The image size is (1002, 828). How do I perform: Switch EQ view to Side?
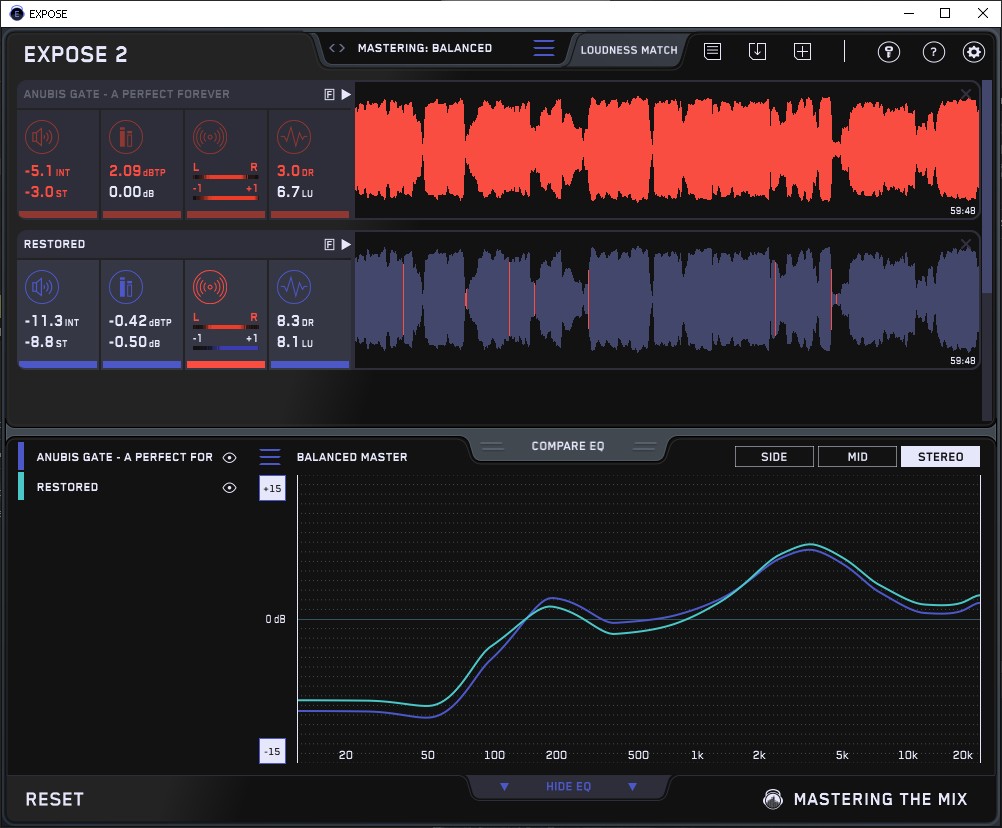click(774, 457)
